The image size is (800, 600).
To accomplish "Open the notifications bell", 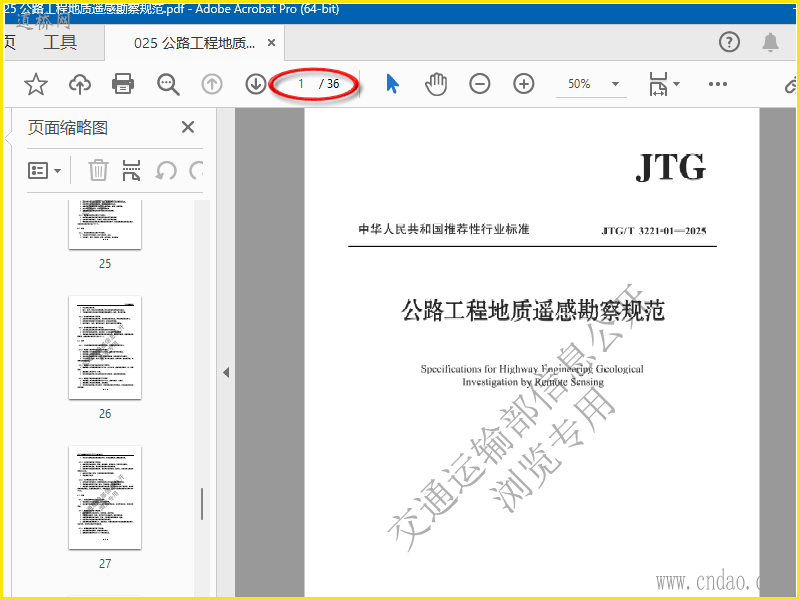I will 770,42.
